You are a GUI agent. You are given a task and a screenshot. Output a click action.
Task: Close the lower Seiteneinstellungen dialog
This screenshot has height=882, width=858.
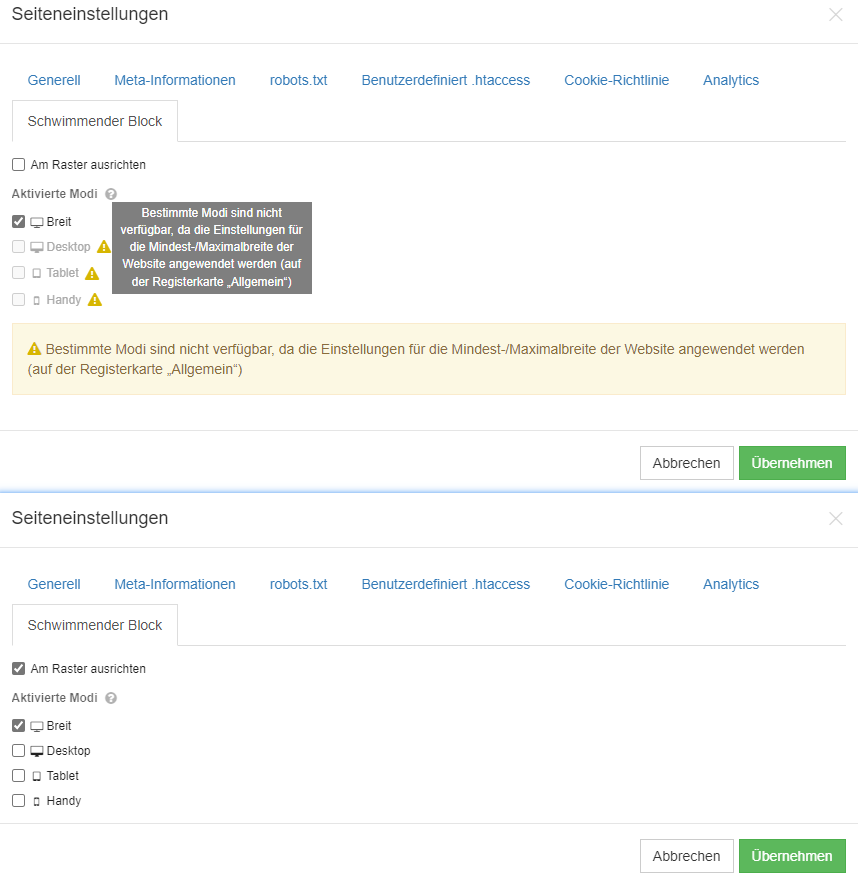coord(835,519)
